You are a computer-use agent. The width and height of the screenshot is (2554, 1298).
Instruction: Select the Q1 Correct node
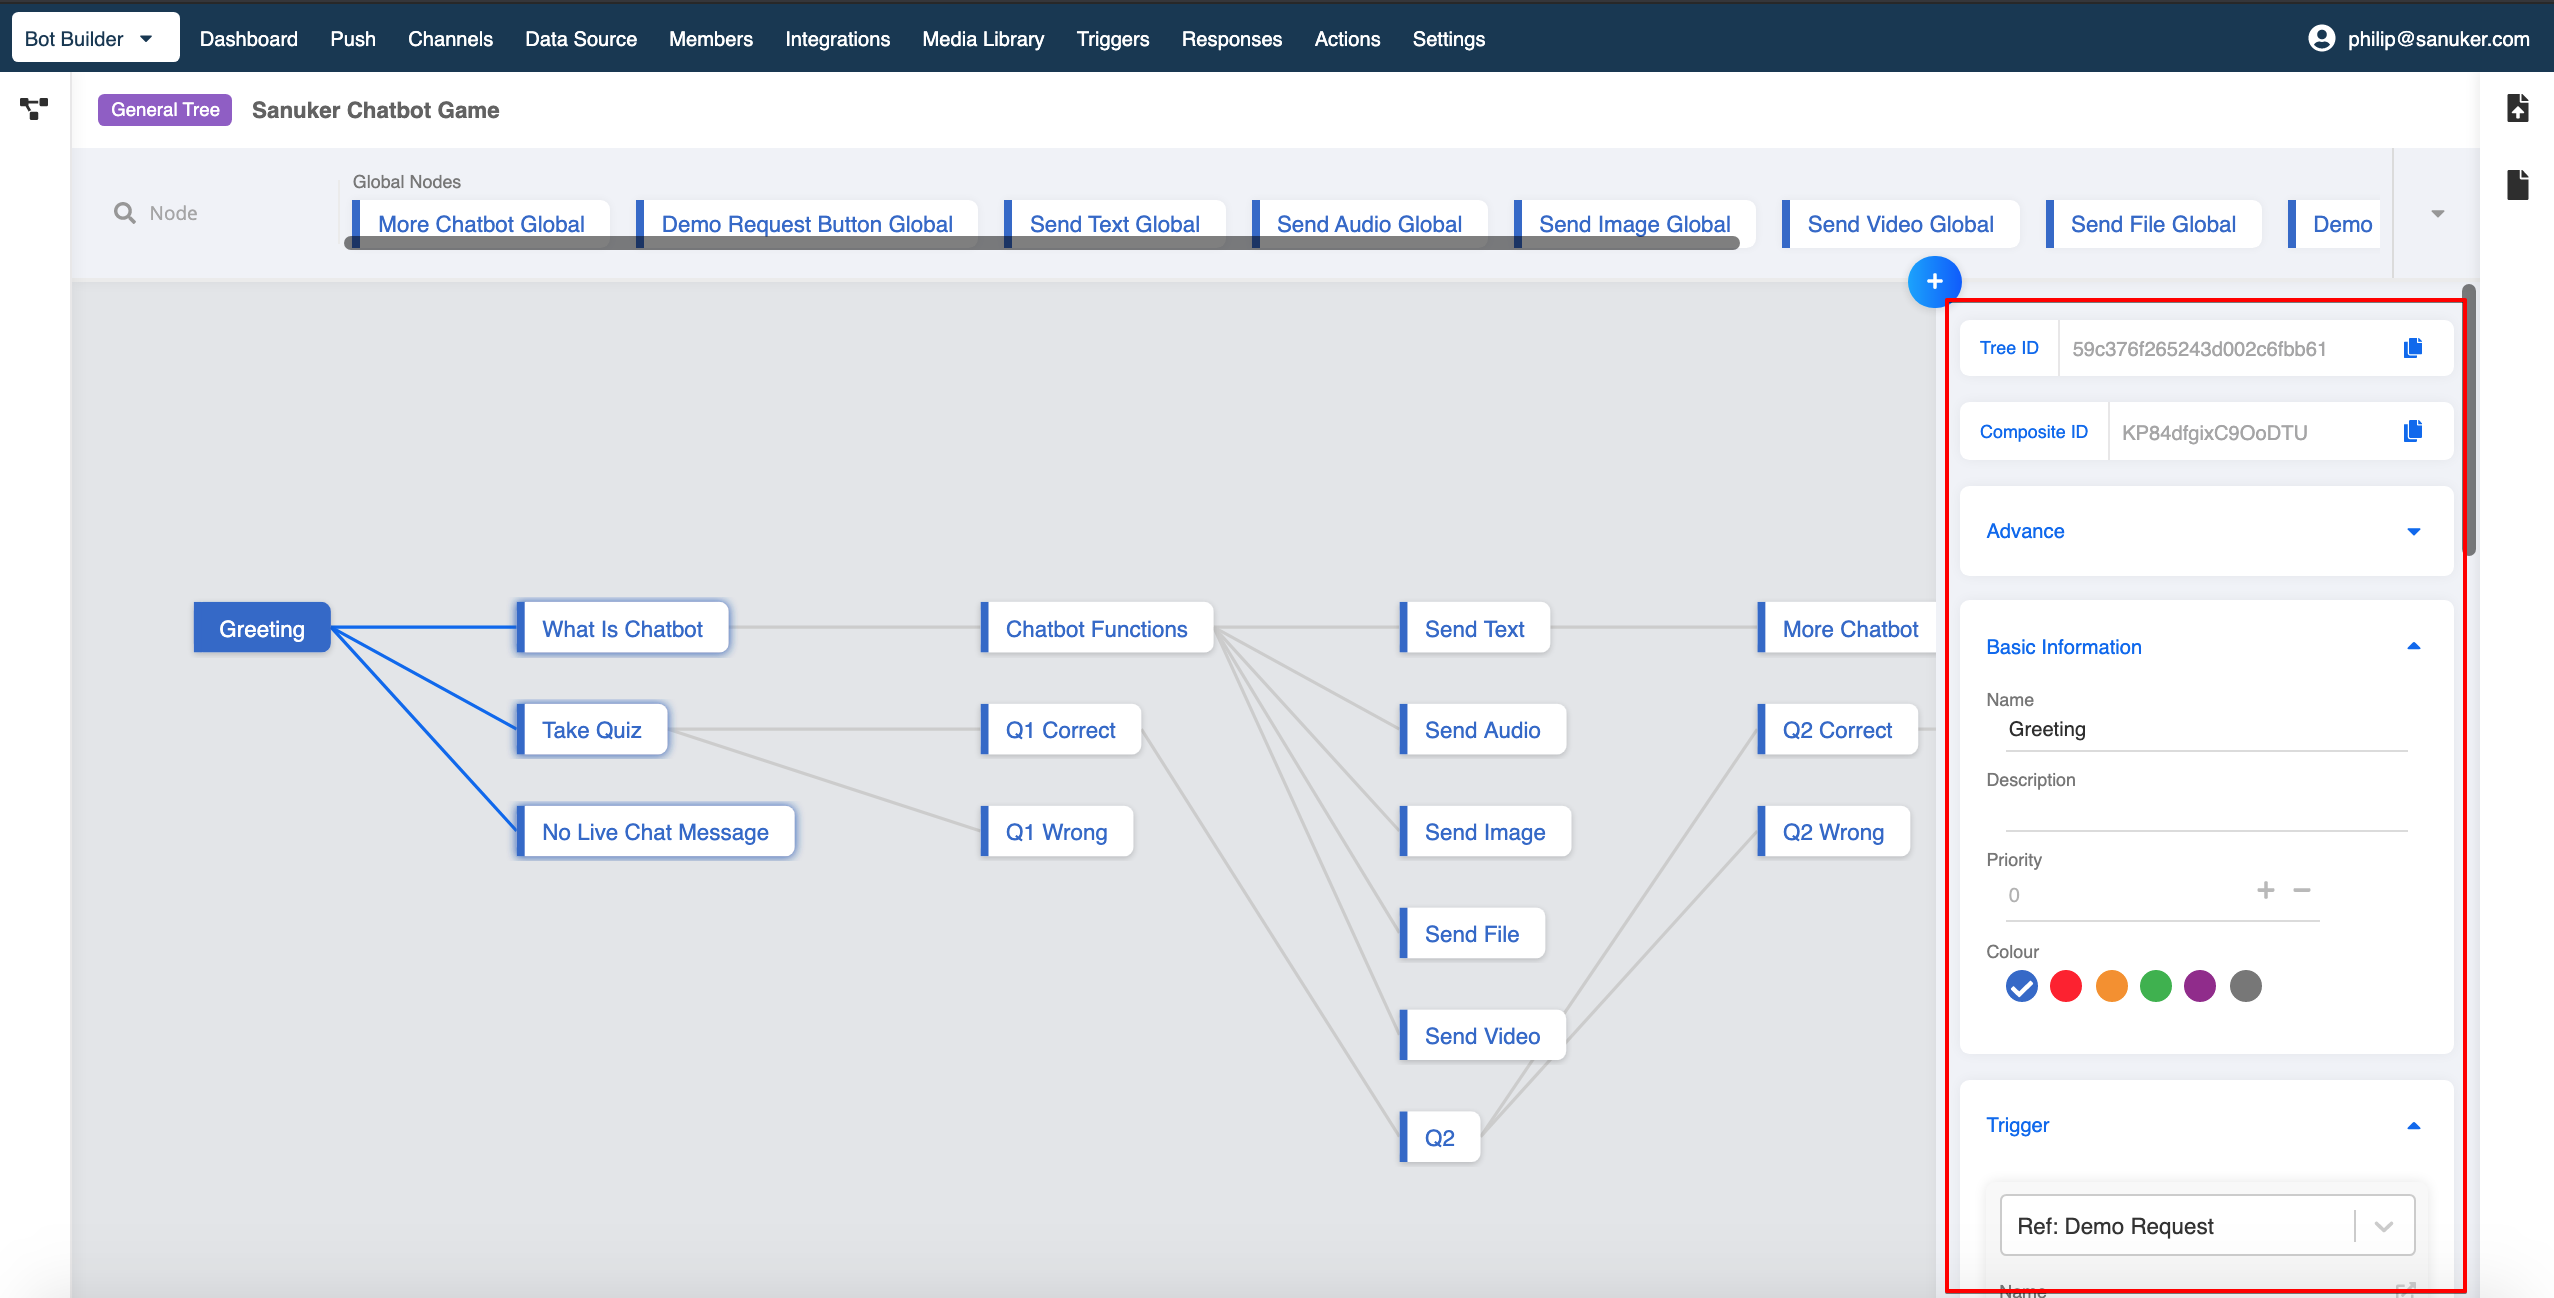click(x=1060, y=730)
